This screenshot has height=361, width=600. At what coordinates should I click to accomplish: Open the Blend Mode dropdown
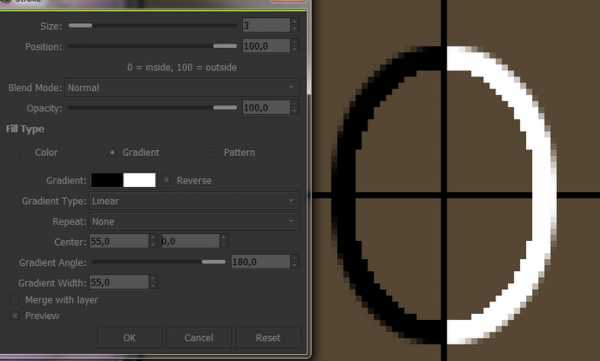[x=181, y=88]
